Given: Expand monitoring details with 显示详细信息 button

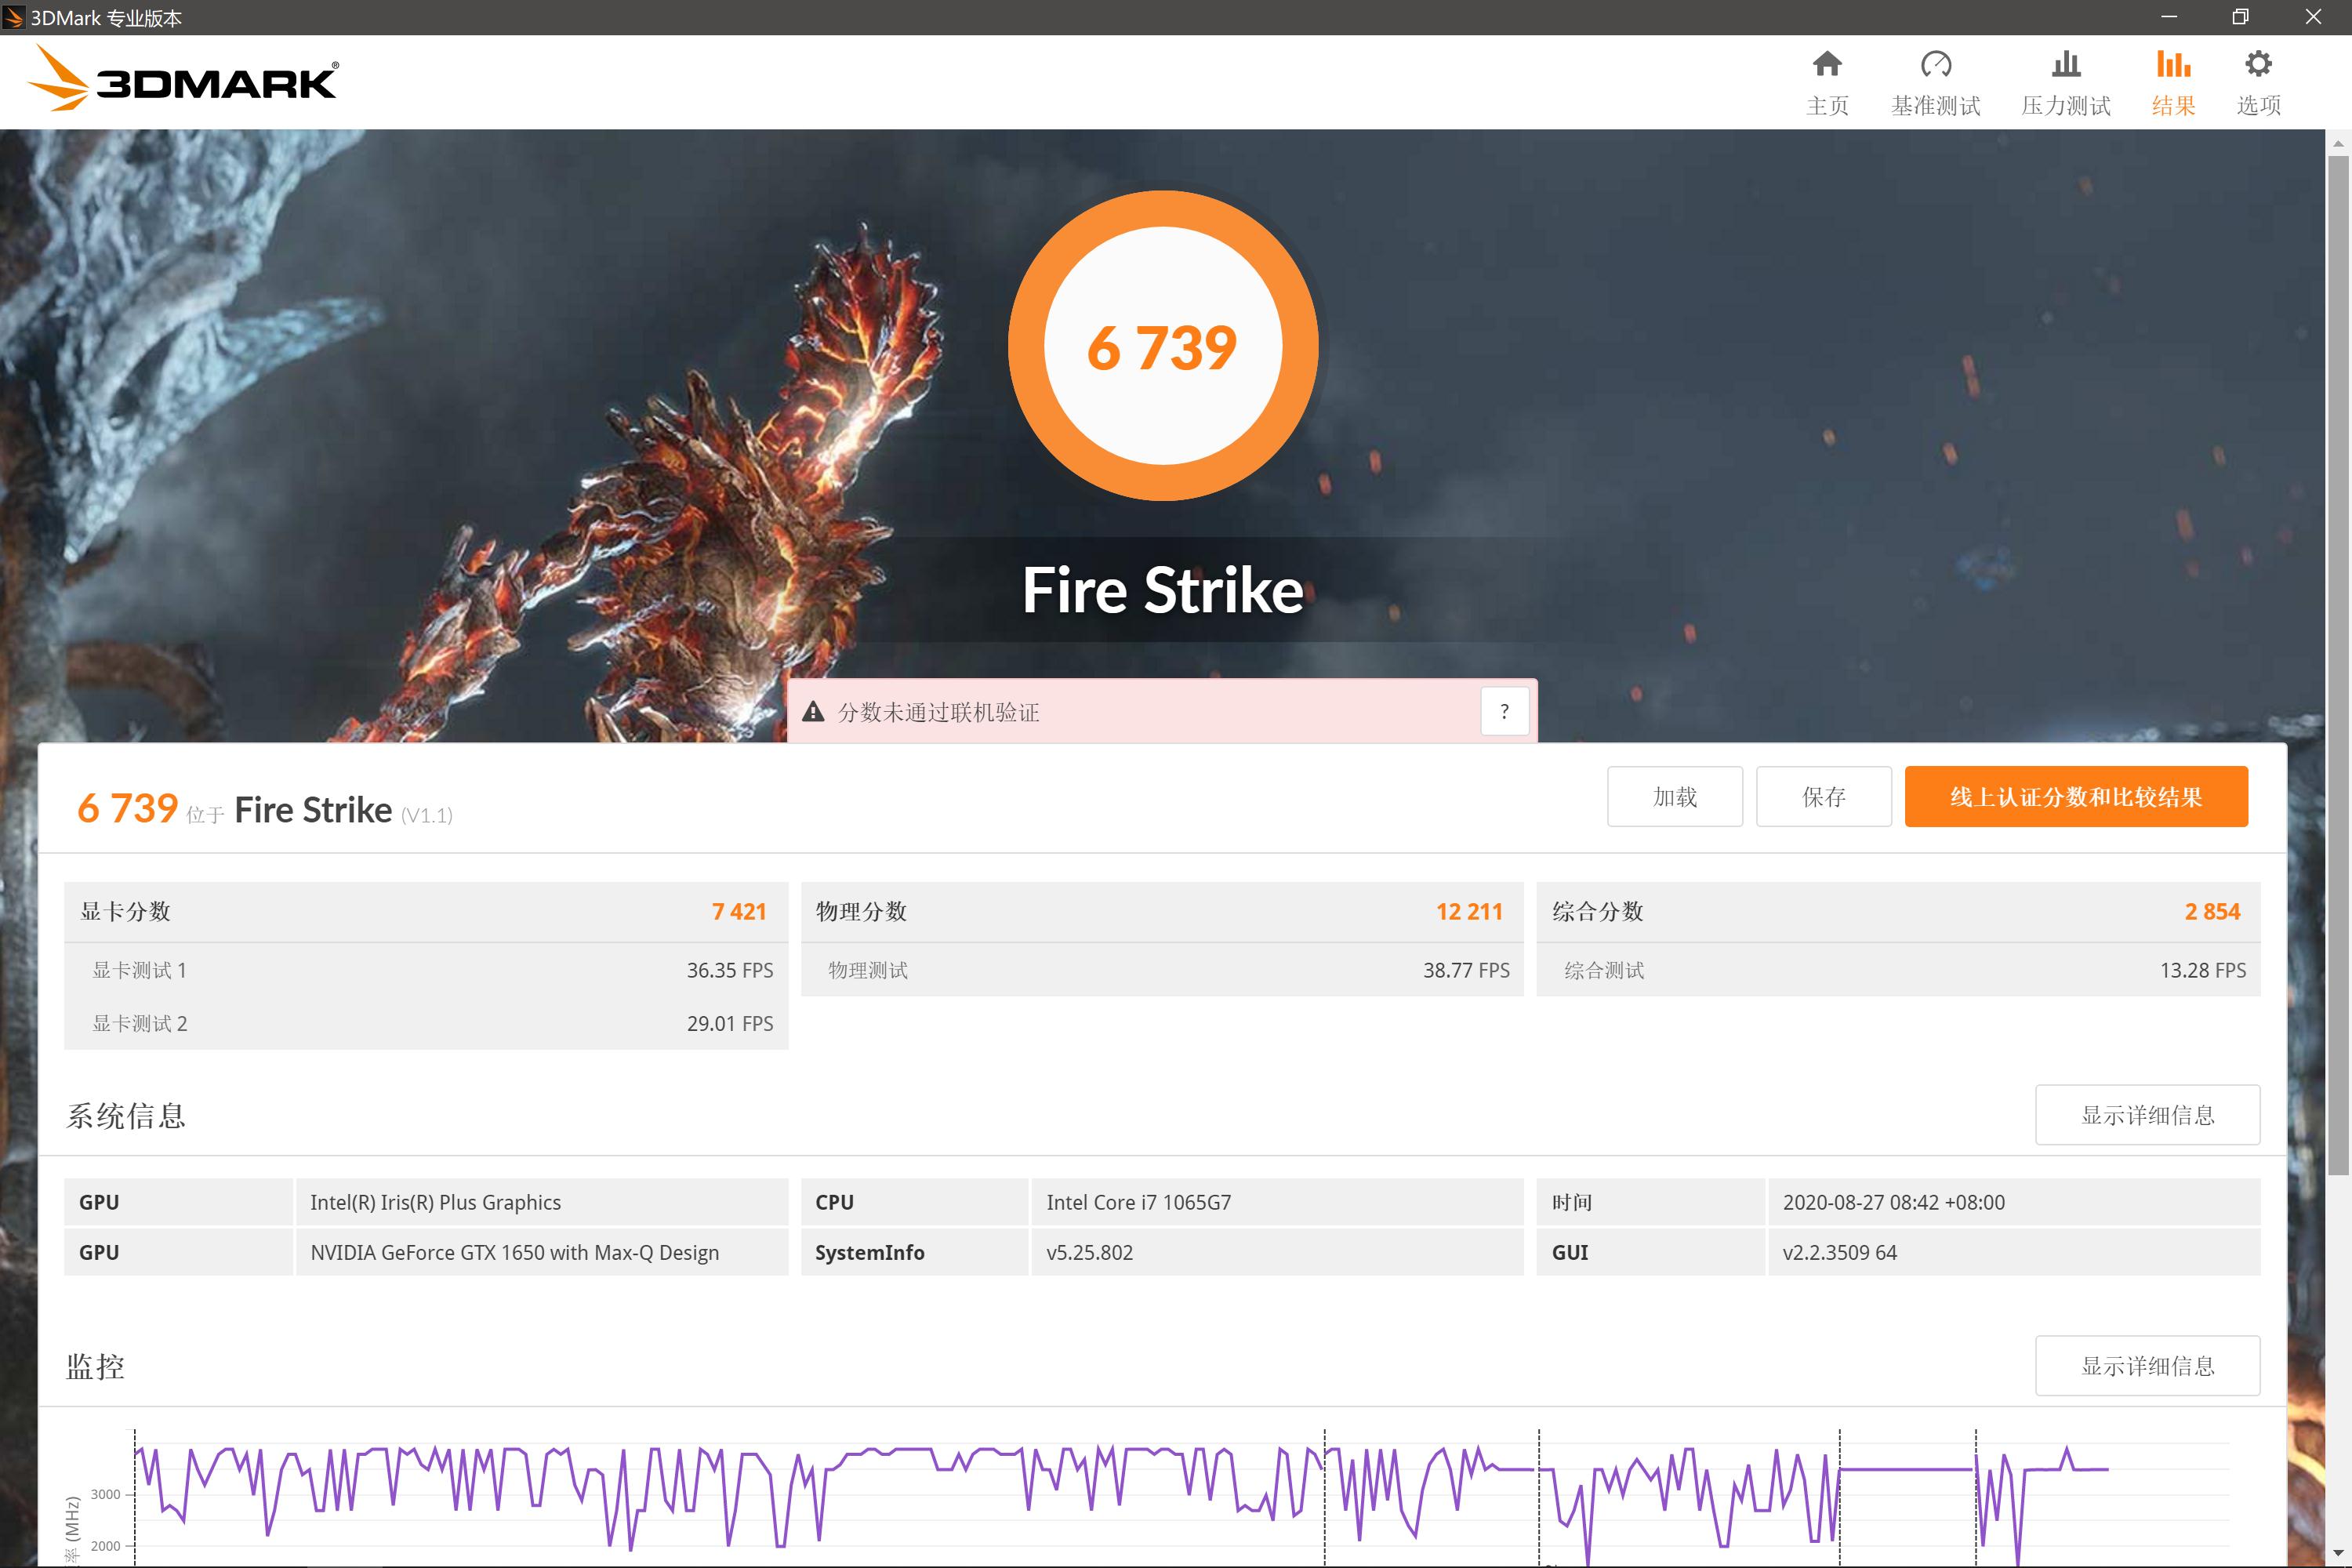Looking at the screenshot, I should point(2147,1366).
